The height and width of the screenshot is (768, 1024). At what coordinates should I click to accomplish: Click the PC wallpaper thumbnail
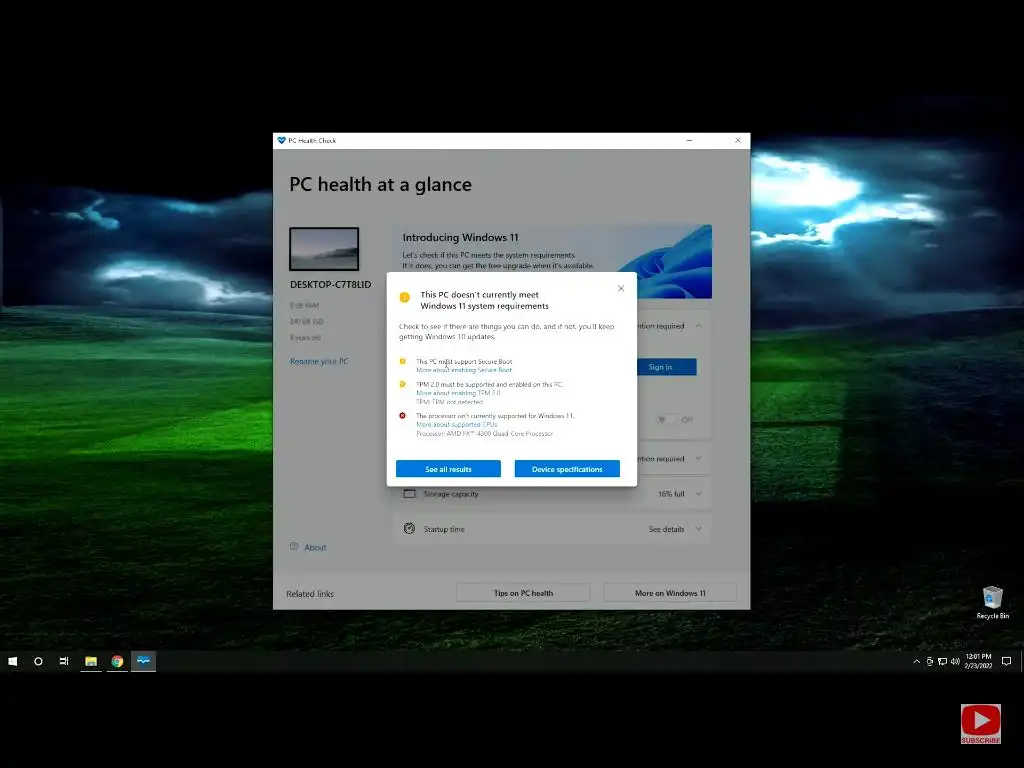click(x=324, y=249)
